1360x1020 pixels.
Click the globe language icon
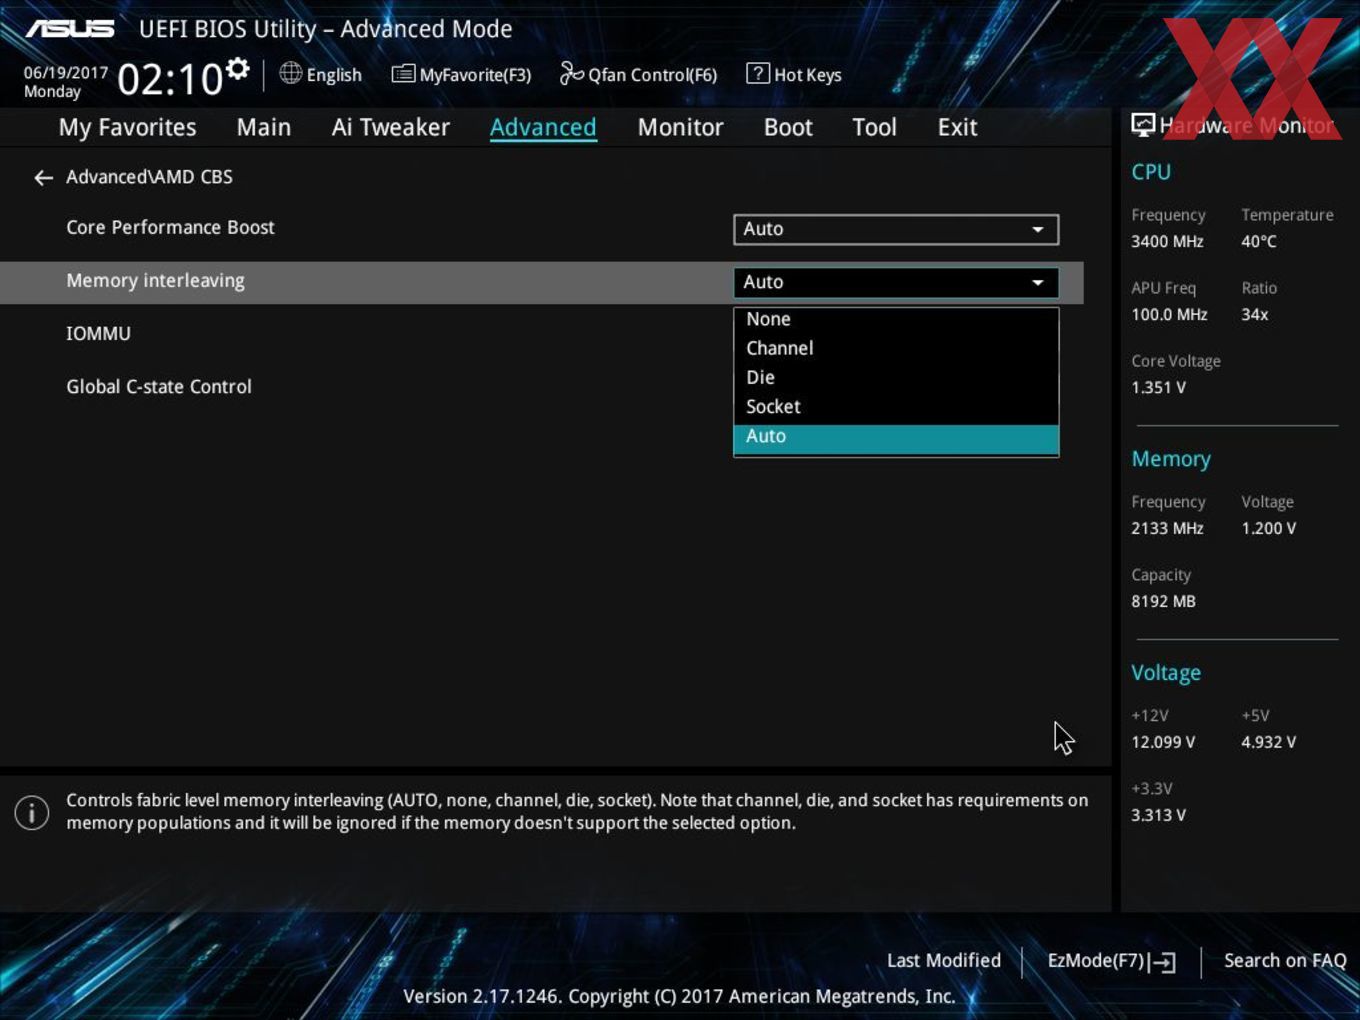point(290,73)
